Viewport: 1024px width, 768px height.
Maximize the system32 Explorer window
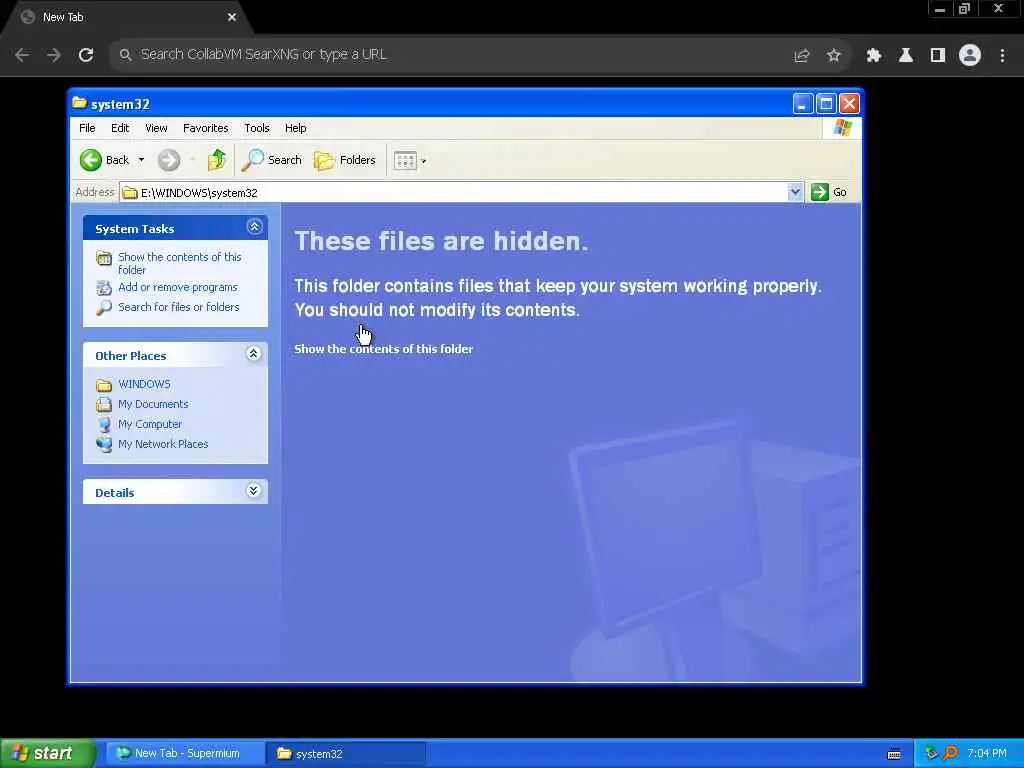[826, 103]
